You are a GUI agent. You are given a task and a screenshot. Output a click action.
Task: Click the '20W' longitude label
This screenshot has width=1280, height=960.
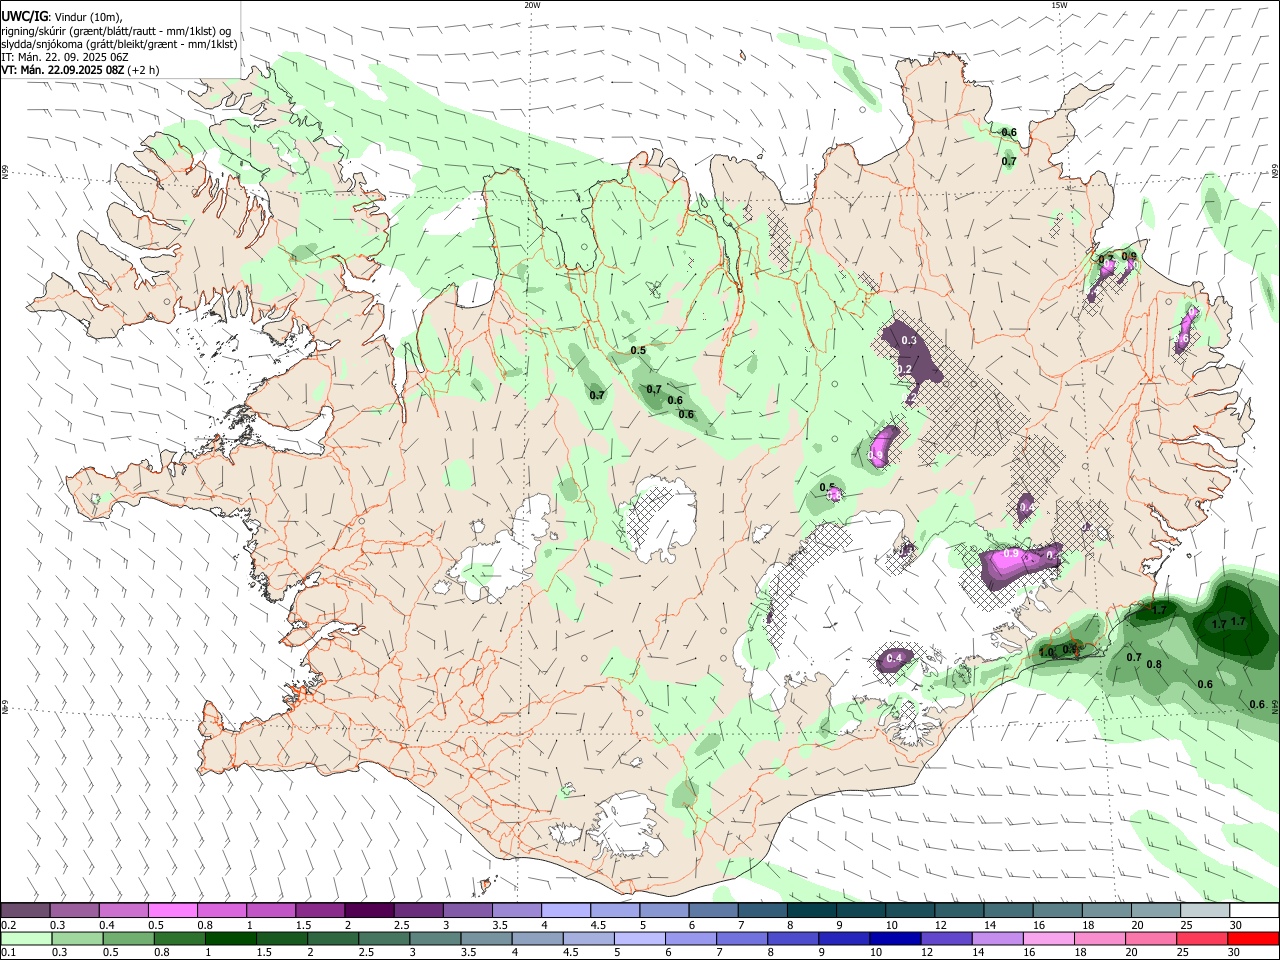[x=532, y=5]
